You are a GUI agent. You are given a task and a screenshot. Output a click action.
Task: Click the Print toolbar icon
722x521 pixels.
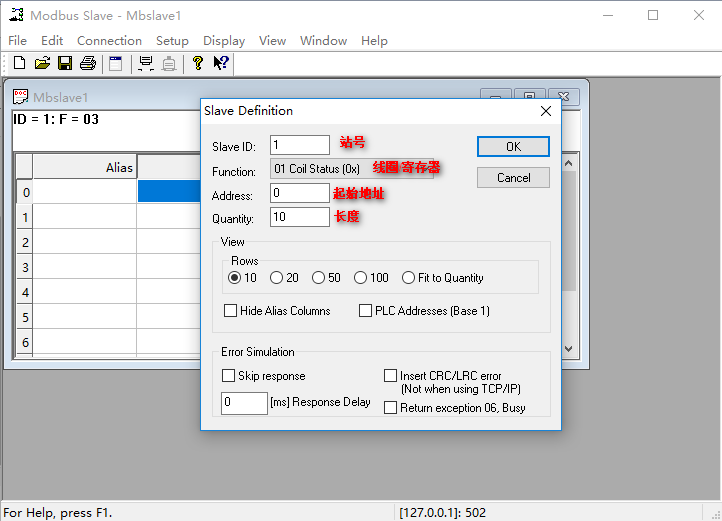[x=88, y=63]
